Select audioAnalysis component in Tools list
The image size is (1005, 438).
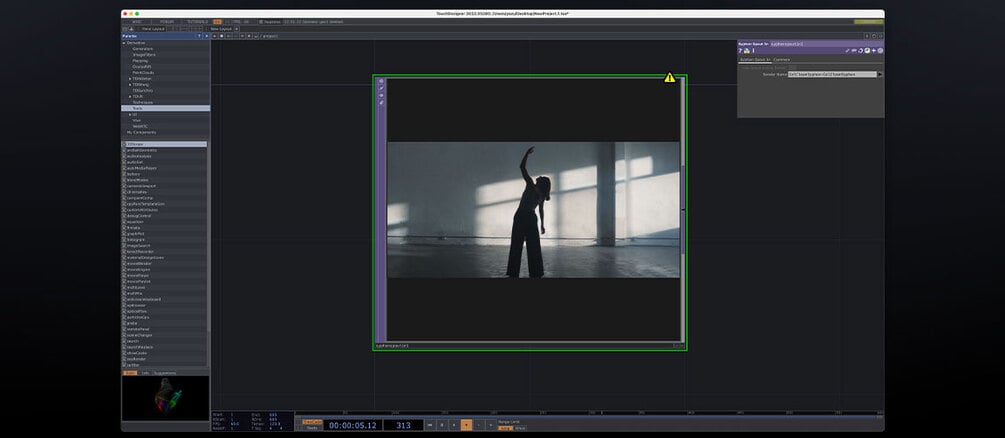pos(140,156)
